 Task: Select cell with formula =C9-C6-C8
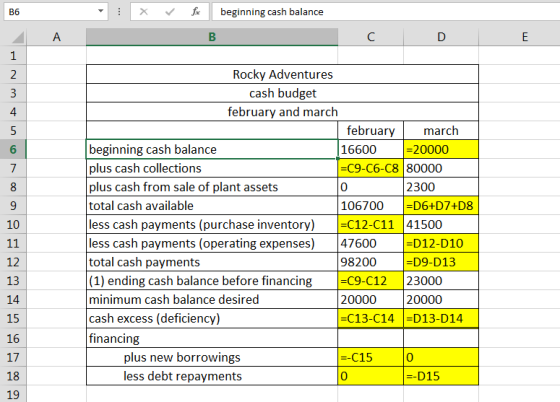[371, 168]
